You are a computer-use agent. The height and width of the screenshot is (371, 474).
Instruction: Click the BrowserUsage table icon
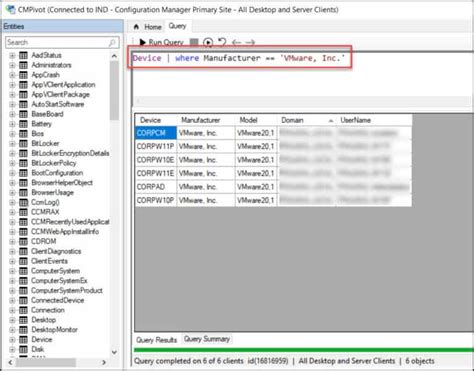[23, 193]
